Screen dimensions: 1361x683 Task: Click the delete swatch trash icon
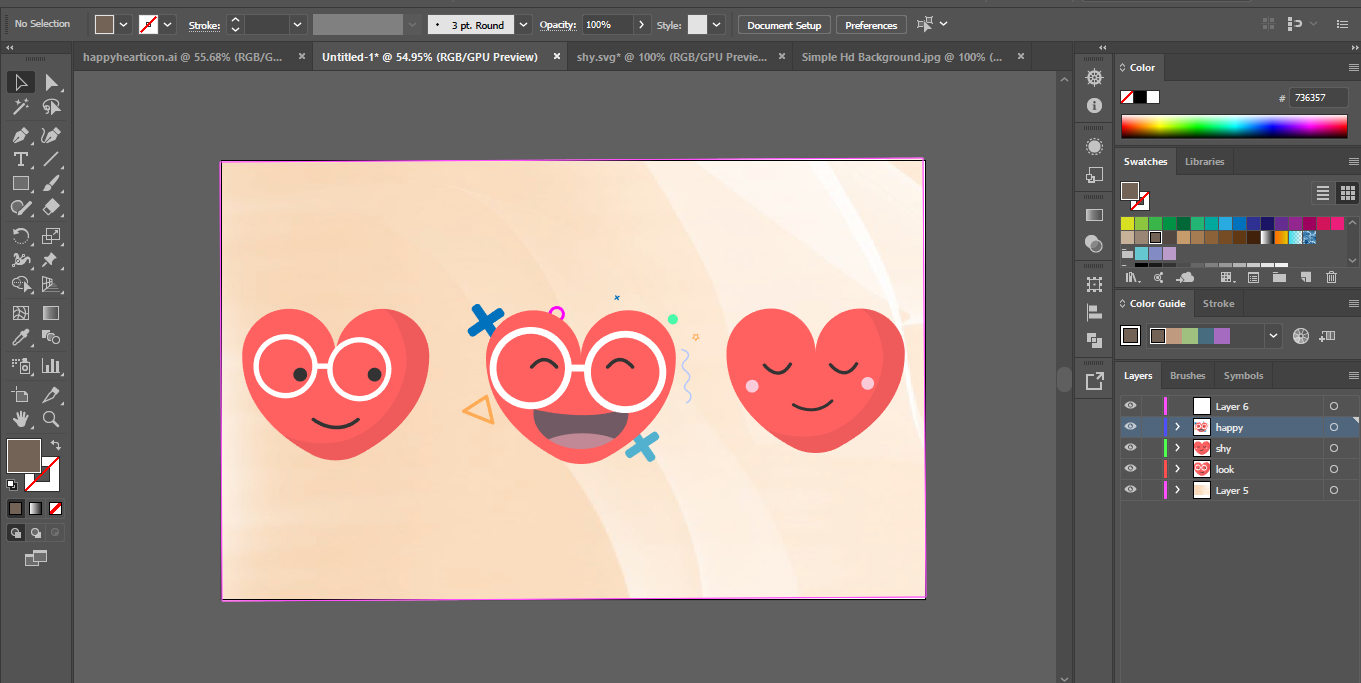[1331, 277]
